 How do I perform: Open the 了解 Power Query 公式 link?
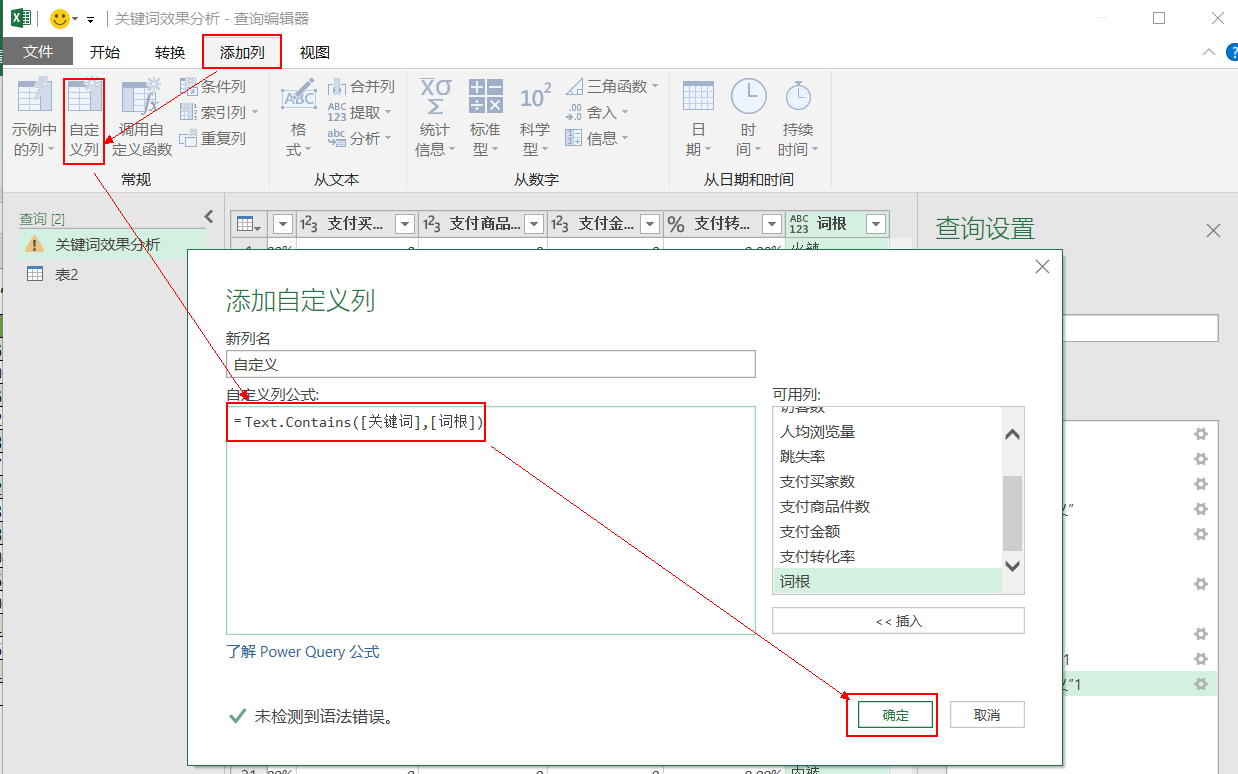point(303,652)
